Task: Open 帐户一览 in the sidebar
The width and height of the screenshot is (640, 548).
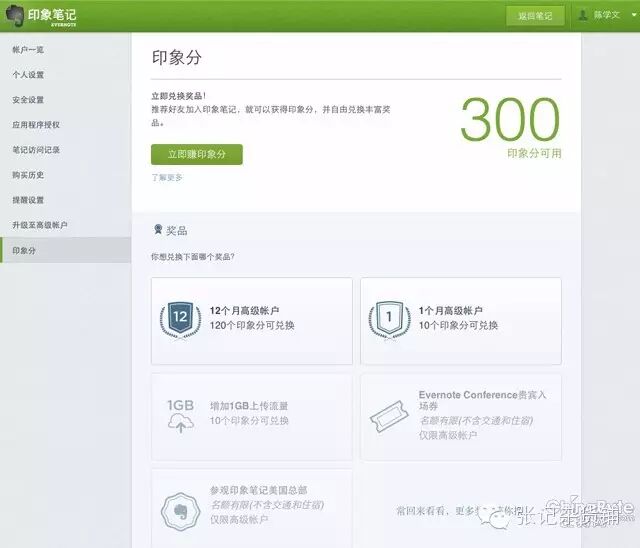Action: [28, 50]
